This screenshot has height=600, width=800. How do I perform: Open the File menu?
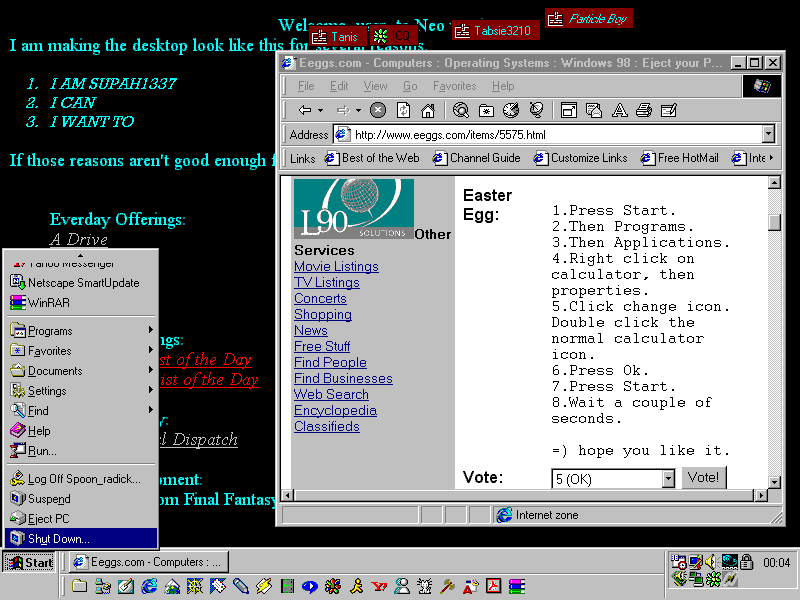(x=306, y=86)
